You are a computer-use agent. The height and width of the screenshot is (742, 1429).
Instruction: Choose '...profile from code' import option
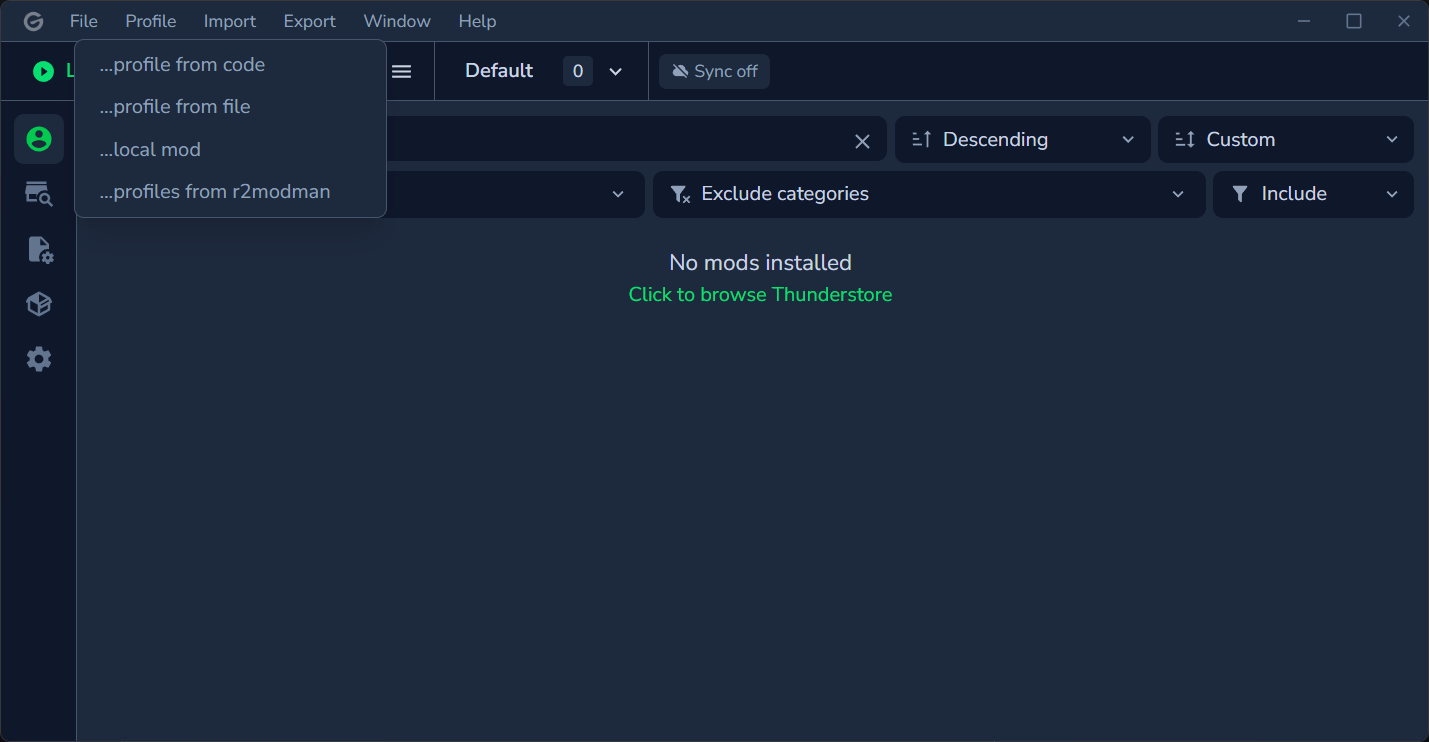pyautogui.click(x=230, y=65)
